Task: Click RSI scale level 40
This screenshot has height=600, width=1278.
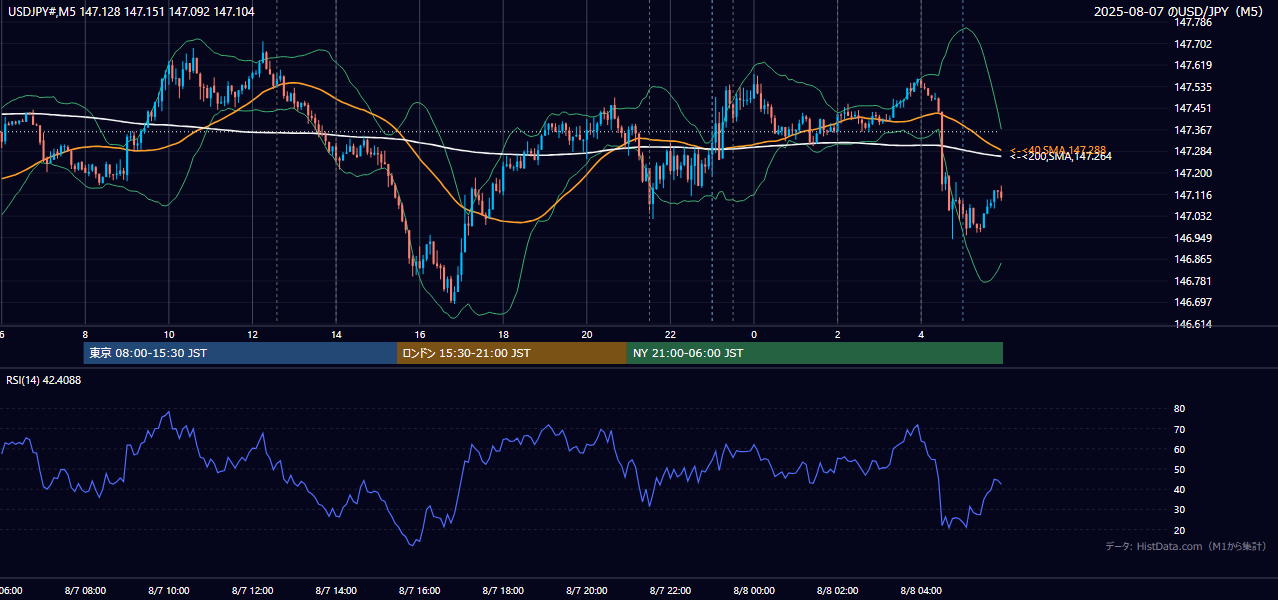Action: [x=1180, y=489]
